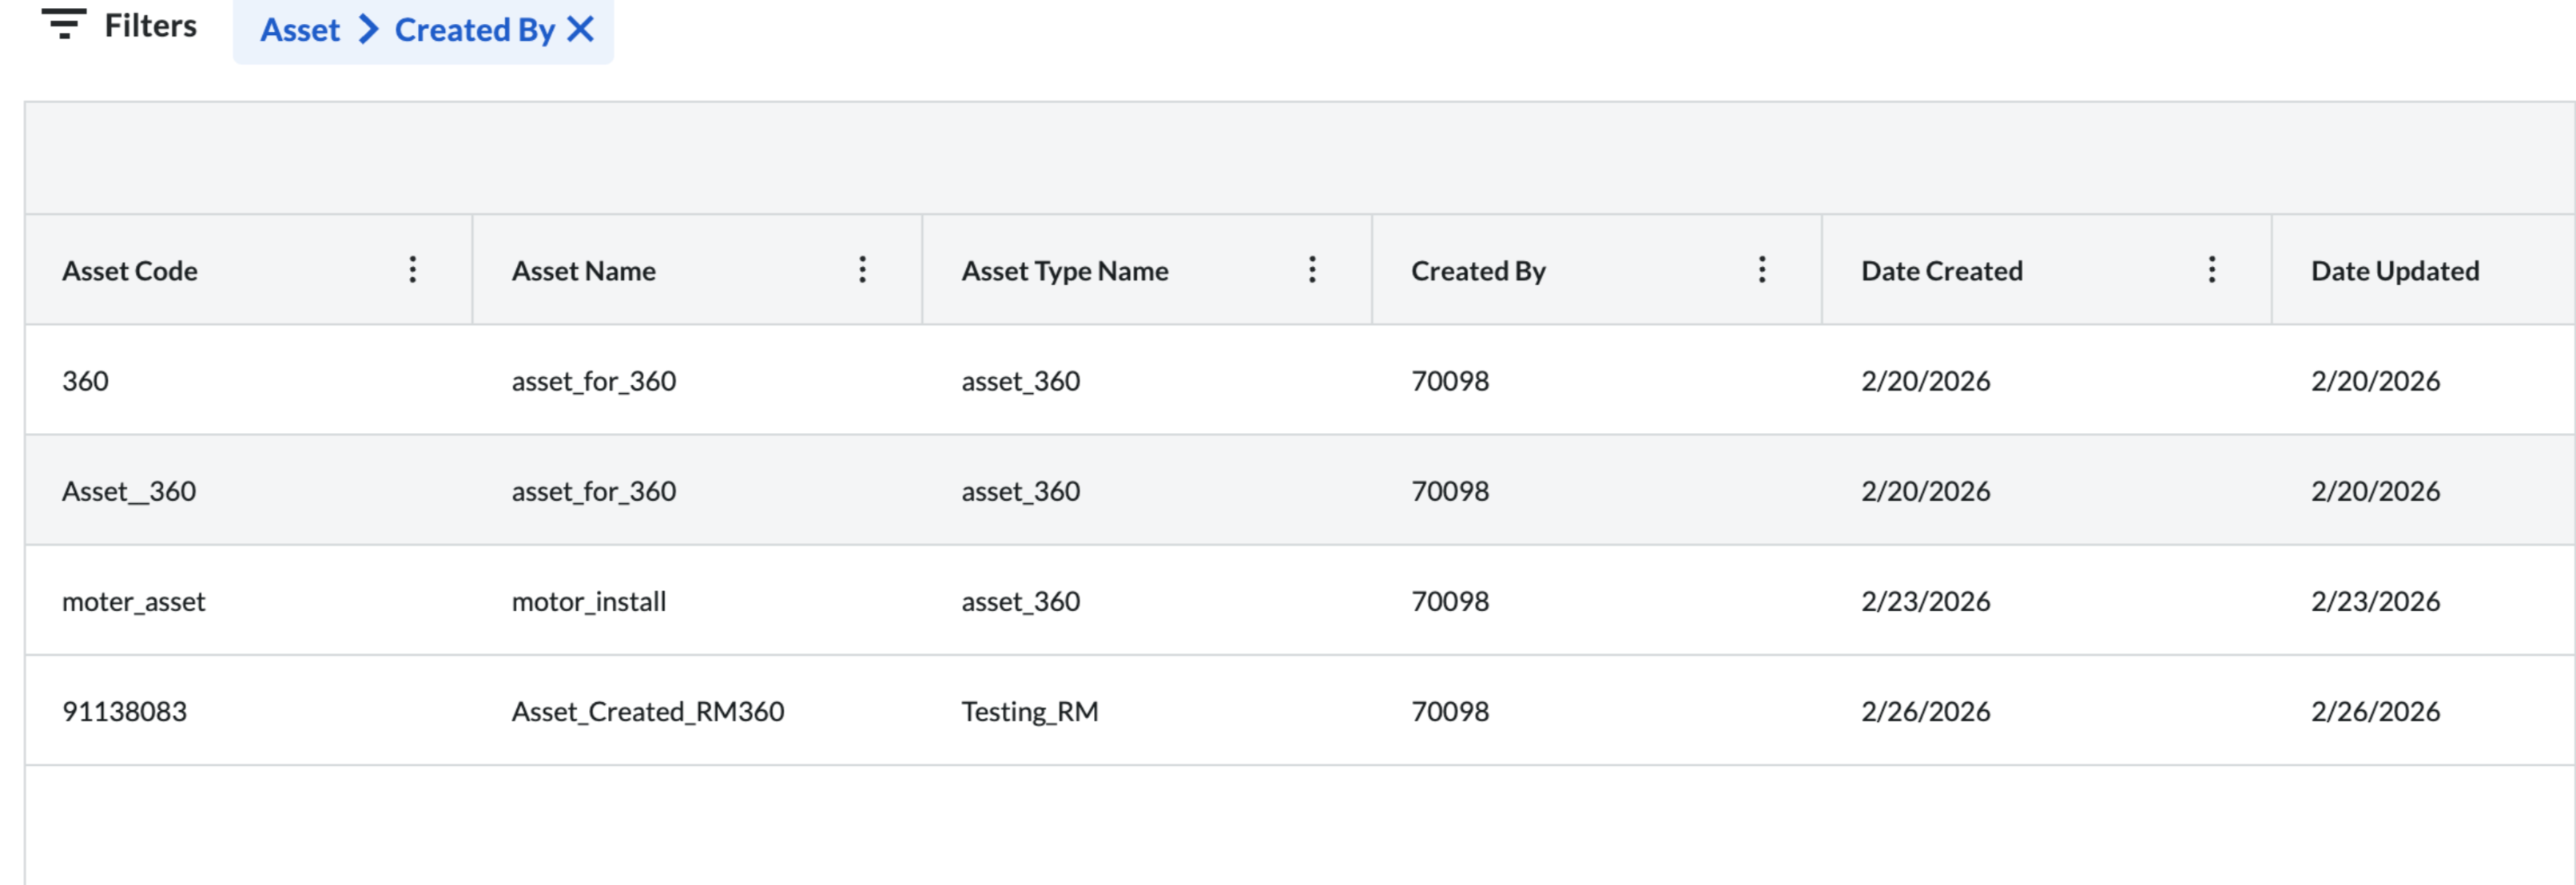2576x885 pixels.
Task: Click the Filters funnel icon
Action: click(63, 23)
